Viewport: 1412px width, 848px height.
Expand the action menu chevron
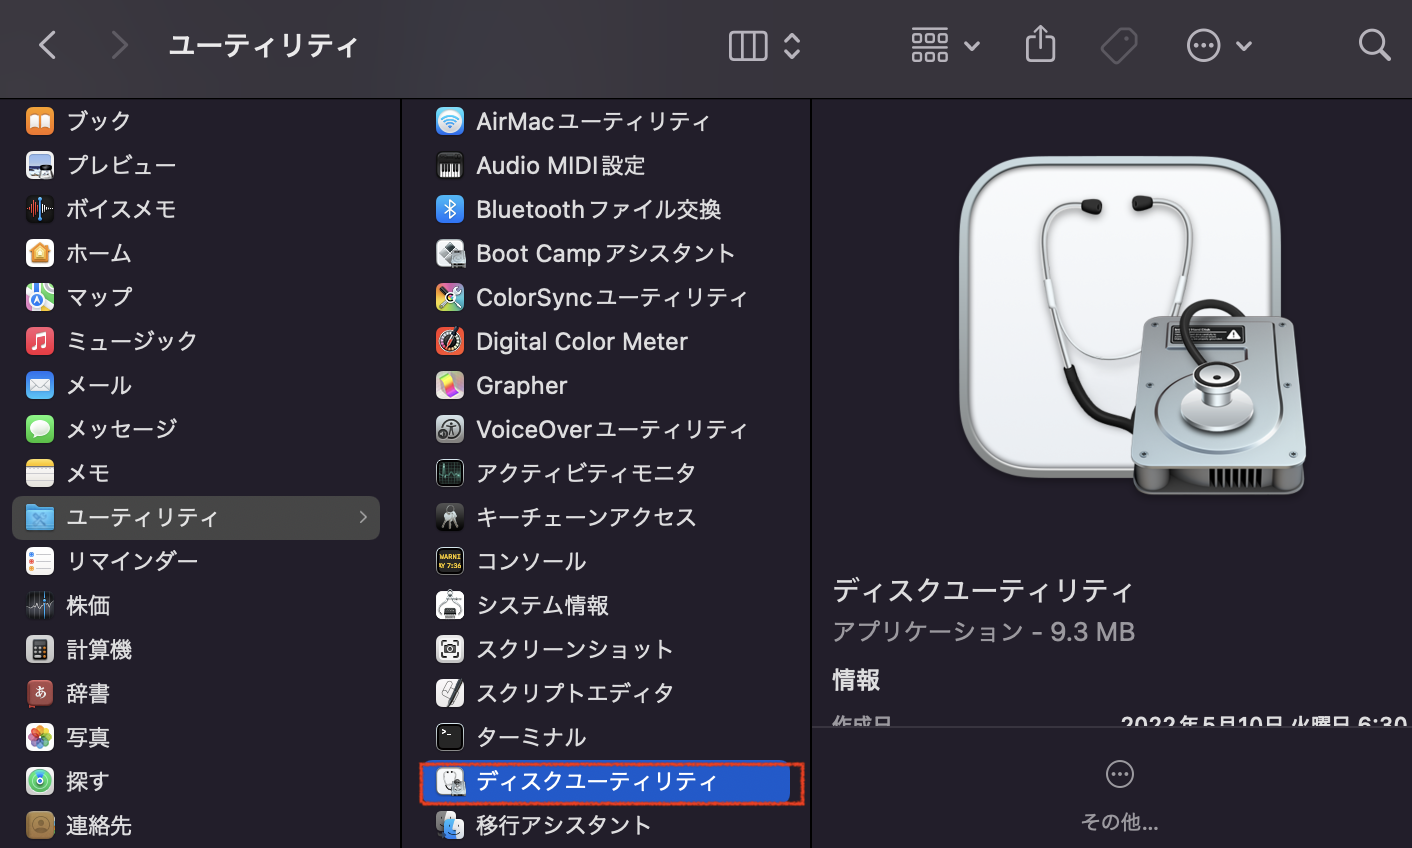click(1244, 46)
